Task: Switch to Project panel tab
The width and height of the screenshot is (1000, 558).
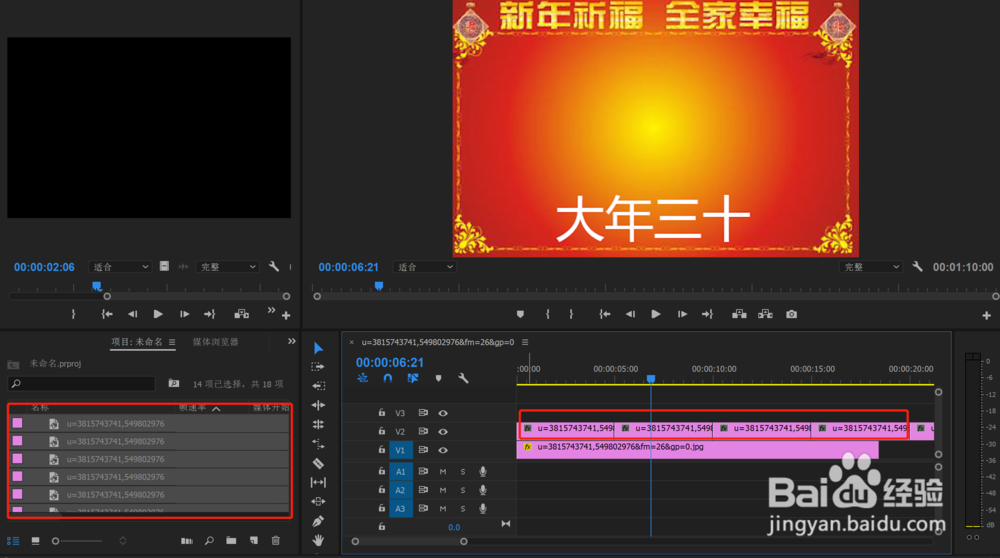Action: tap(137, 342)
